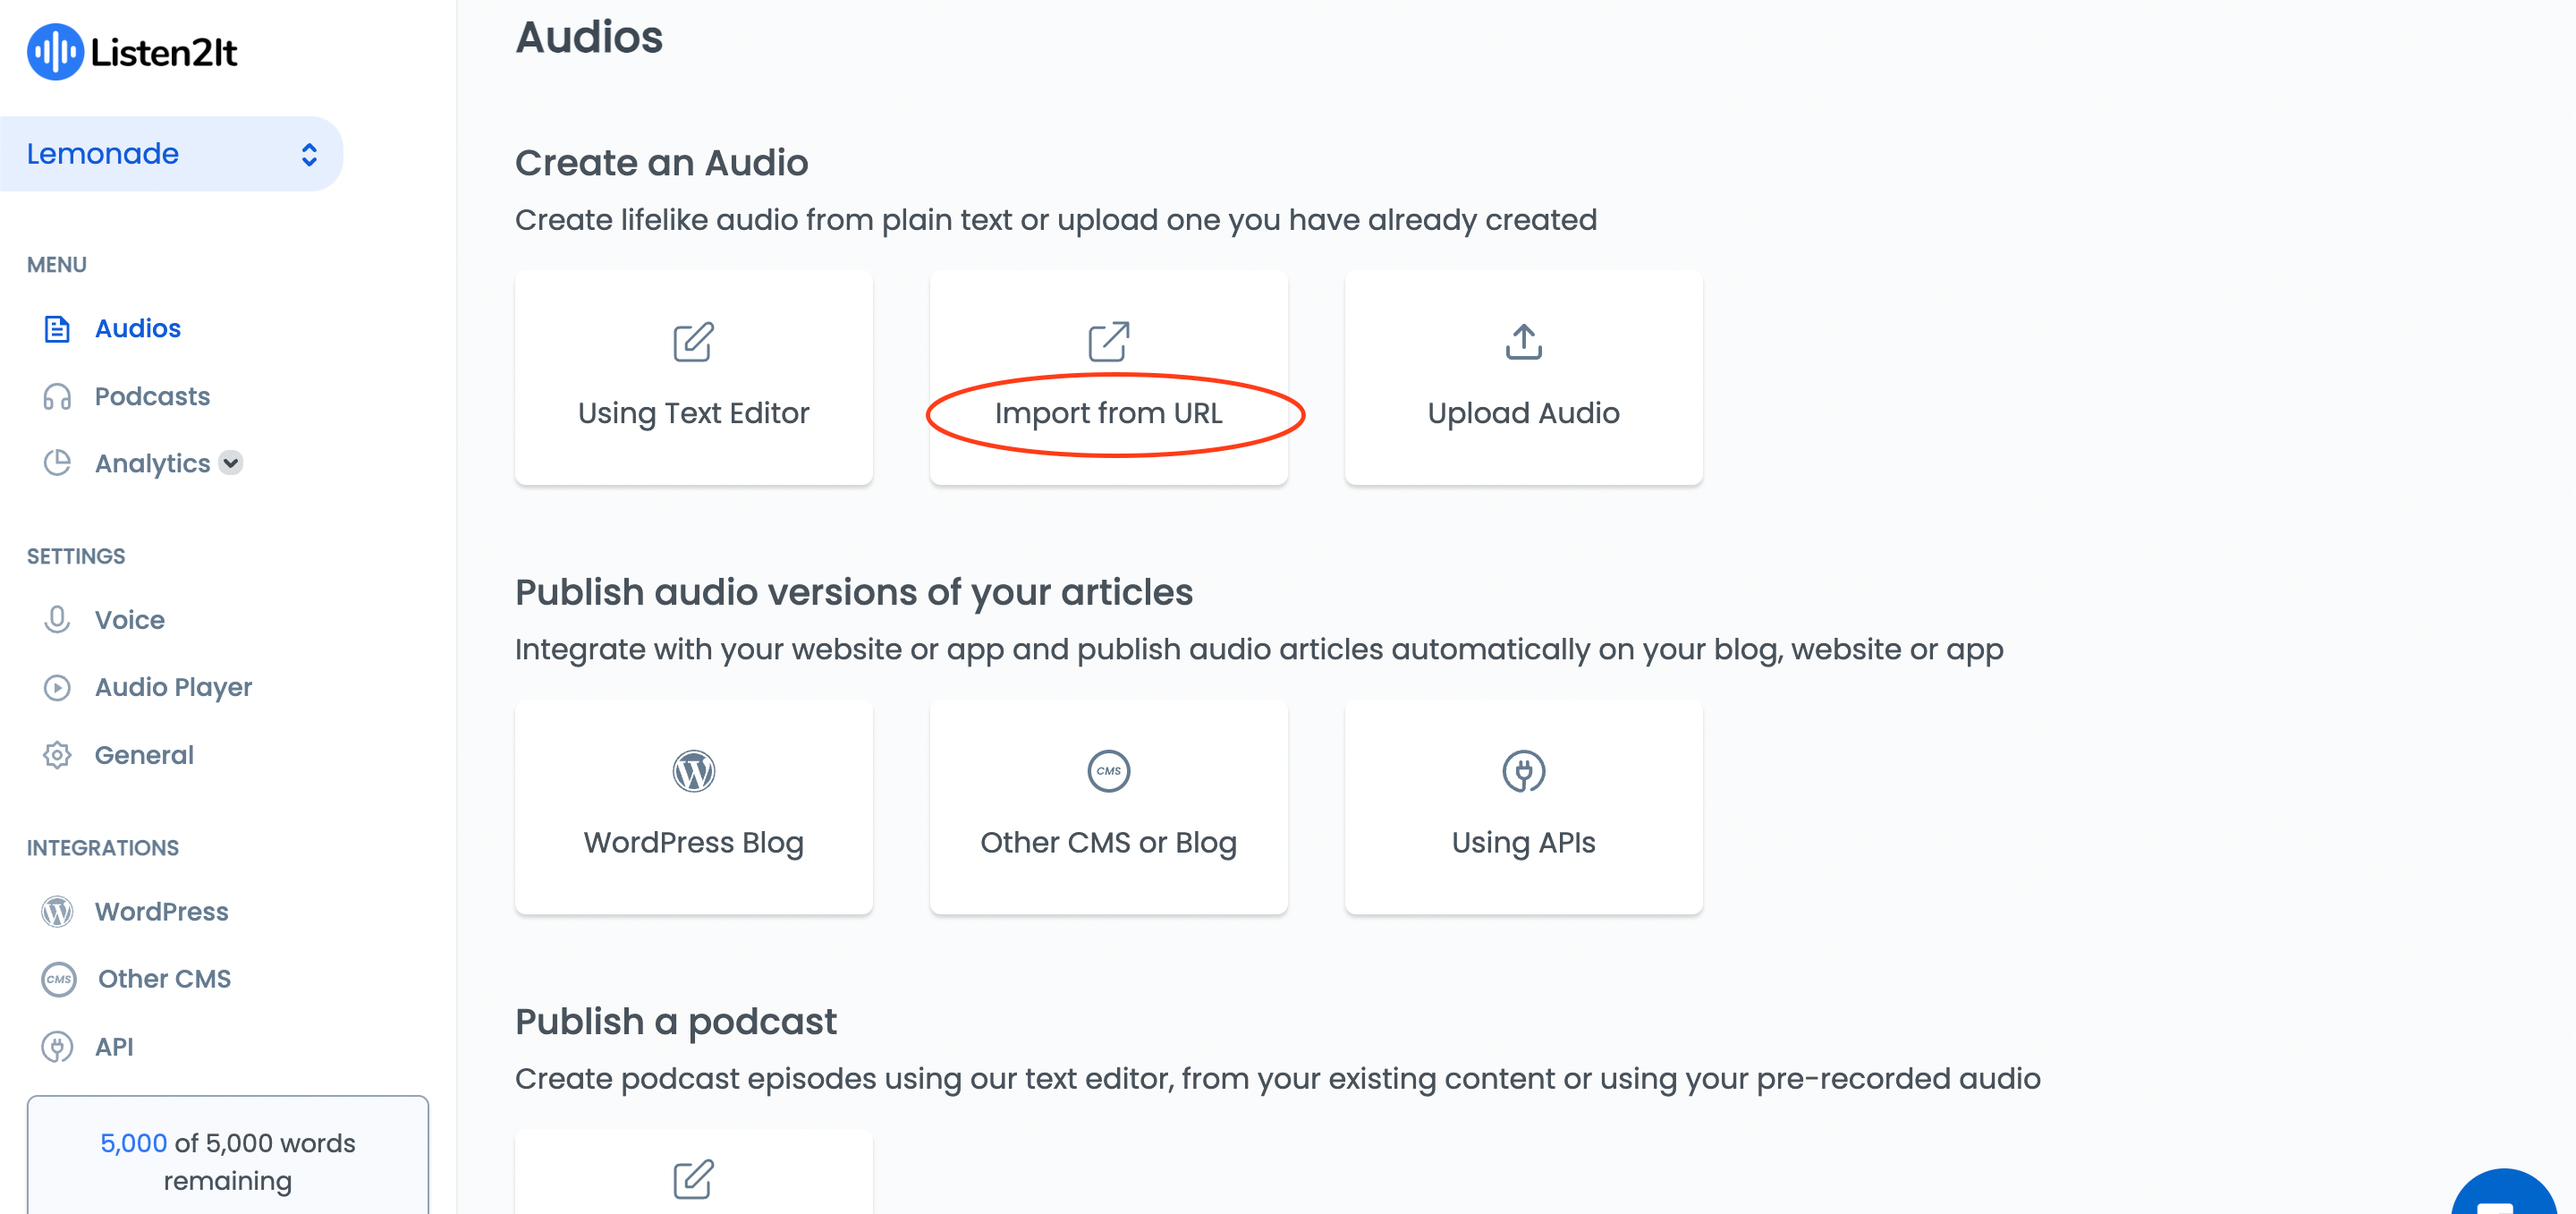Click the WordPress Blog logo icon
The width and height of the screenshot is (2576, 1214).
click(x=693, y=771)
